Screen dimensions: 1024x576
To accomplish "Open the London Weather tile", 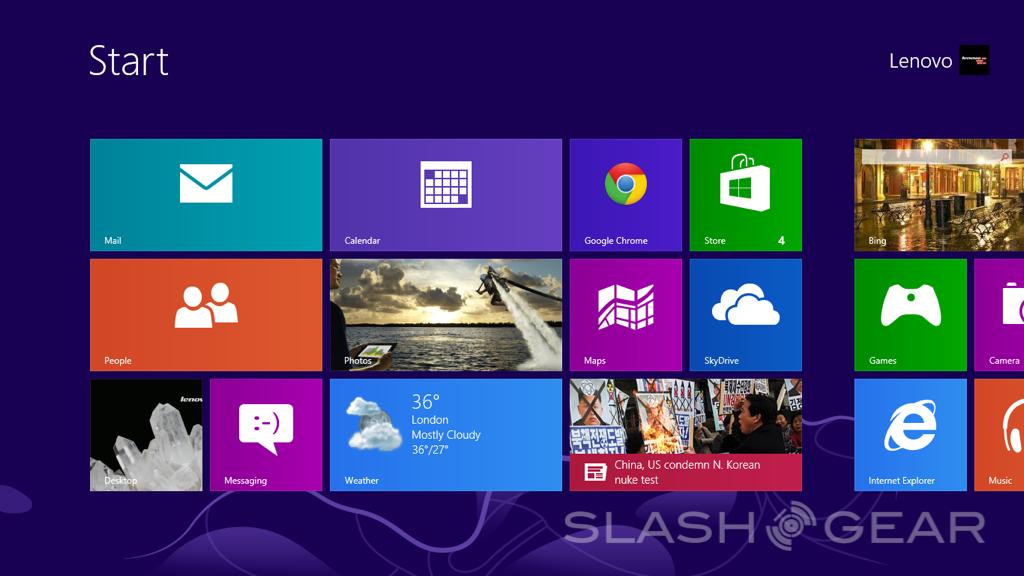I will [445, 435].
